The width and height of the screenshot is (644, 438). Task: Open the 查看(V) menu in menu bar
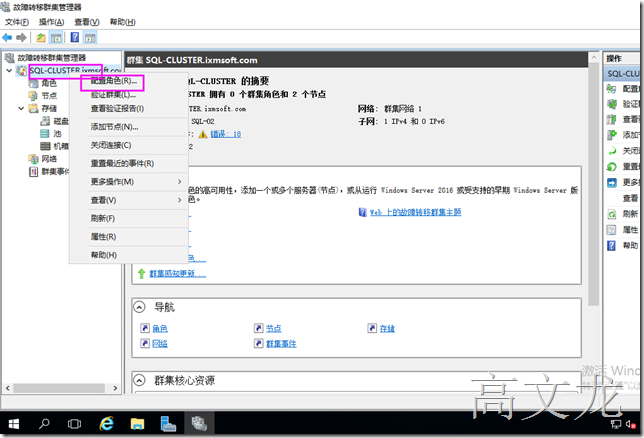click(x=87, y=22)
